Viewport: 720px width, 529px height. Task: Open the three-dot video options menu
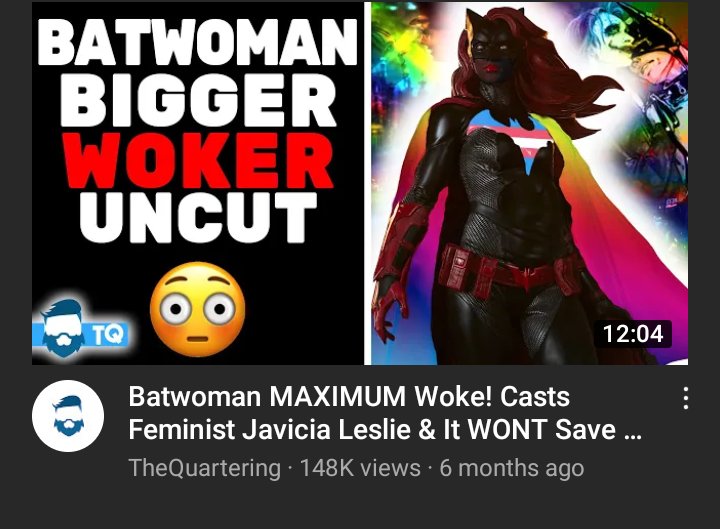pyautogui.click(x=685, y=398)
